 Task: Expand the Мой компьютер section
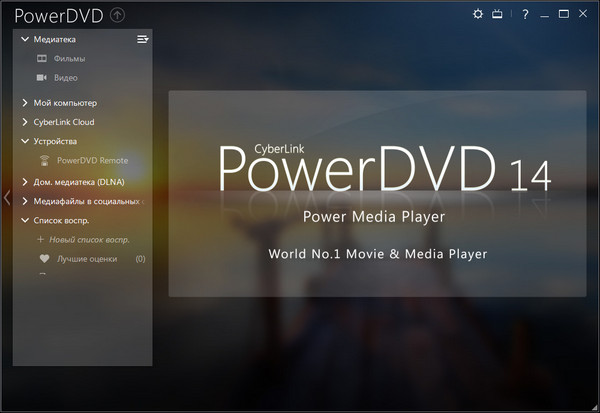(25, 103)
